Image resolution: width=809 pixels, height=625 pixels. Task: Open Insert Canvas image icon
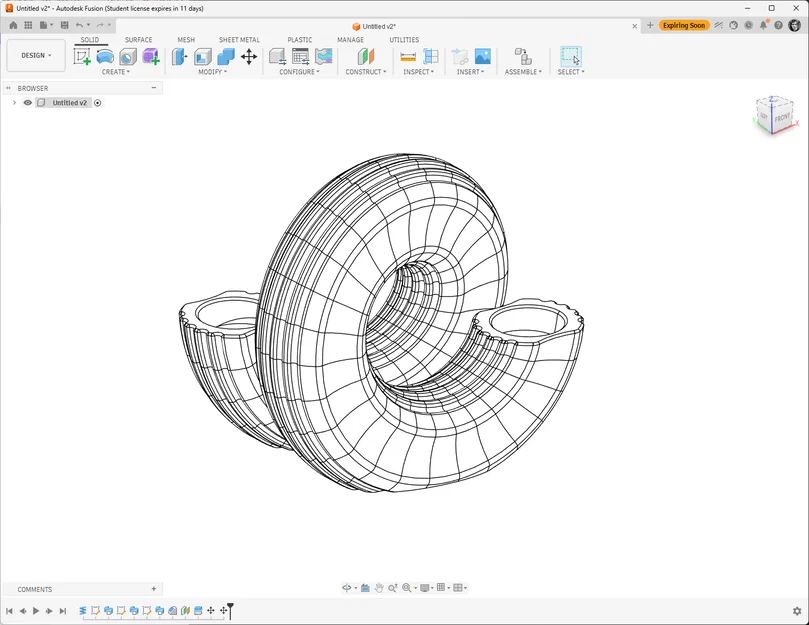tap(483, 56)
